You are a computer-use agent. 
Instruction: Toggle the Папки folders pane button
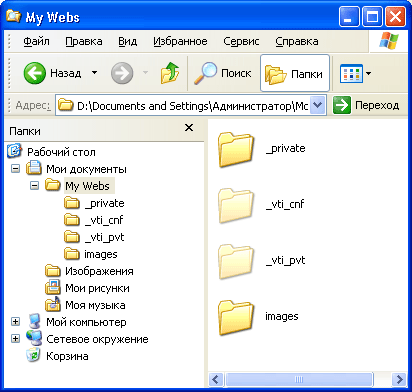pos(295,73)
